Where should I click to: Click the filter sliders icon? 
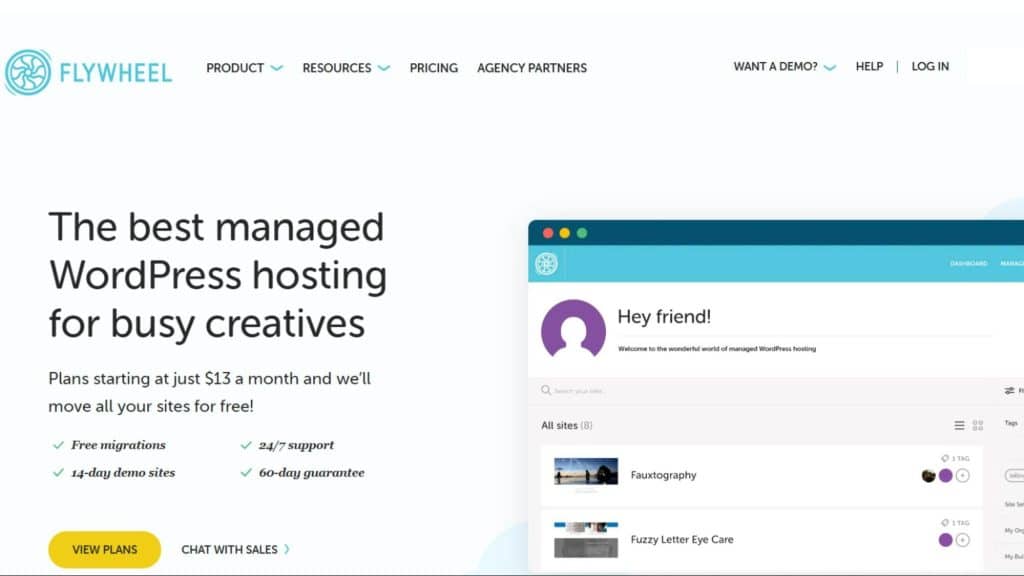[1010, 391]
